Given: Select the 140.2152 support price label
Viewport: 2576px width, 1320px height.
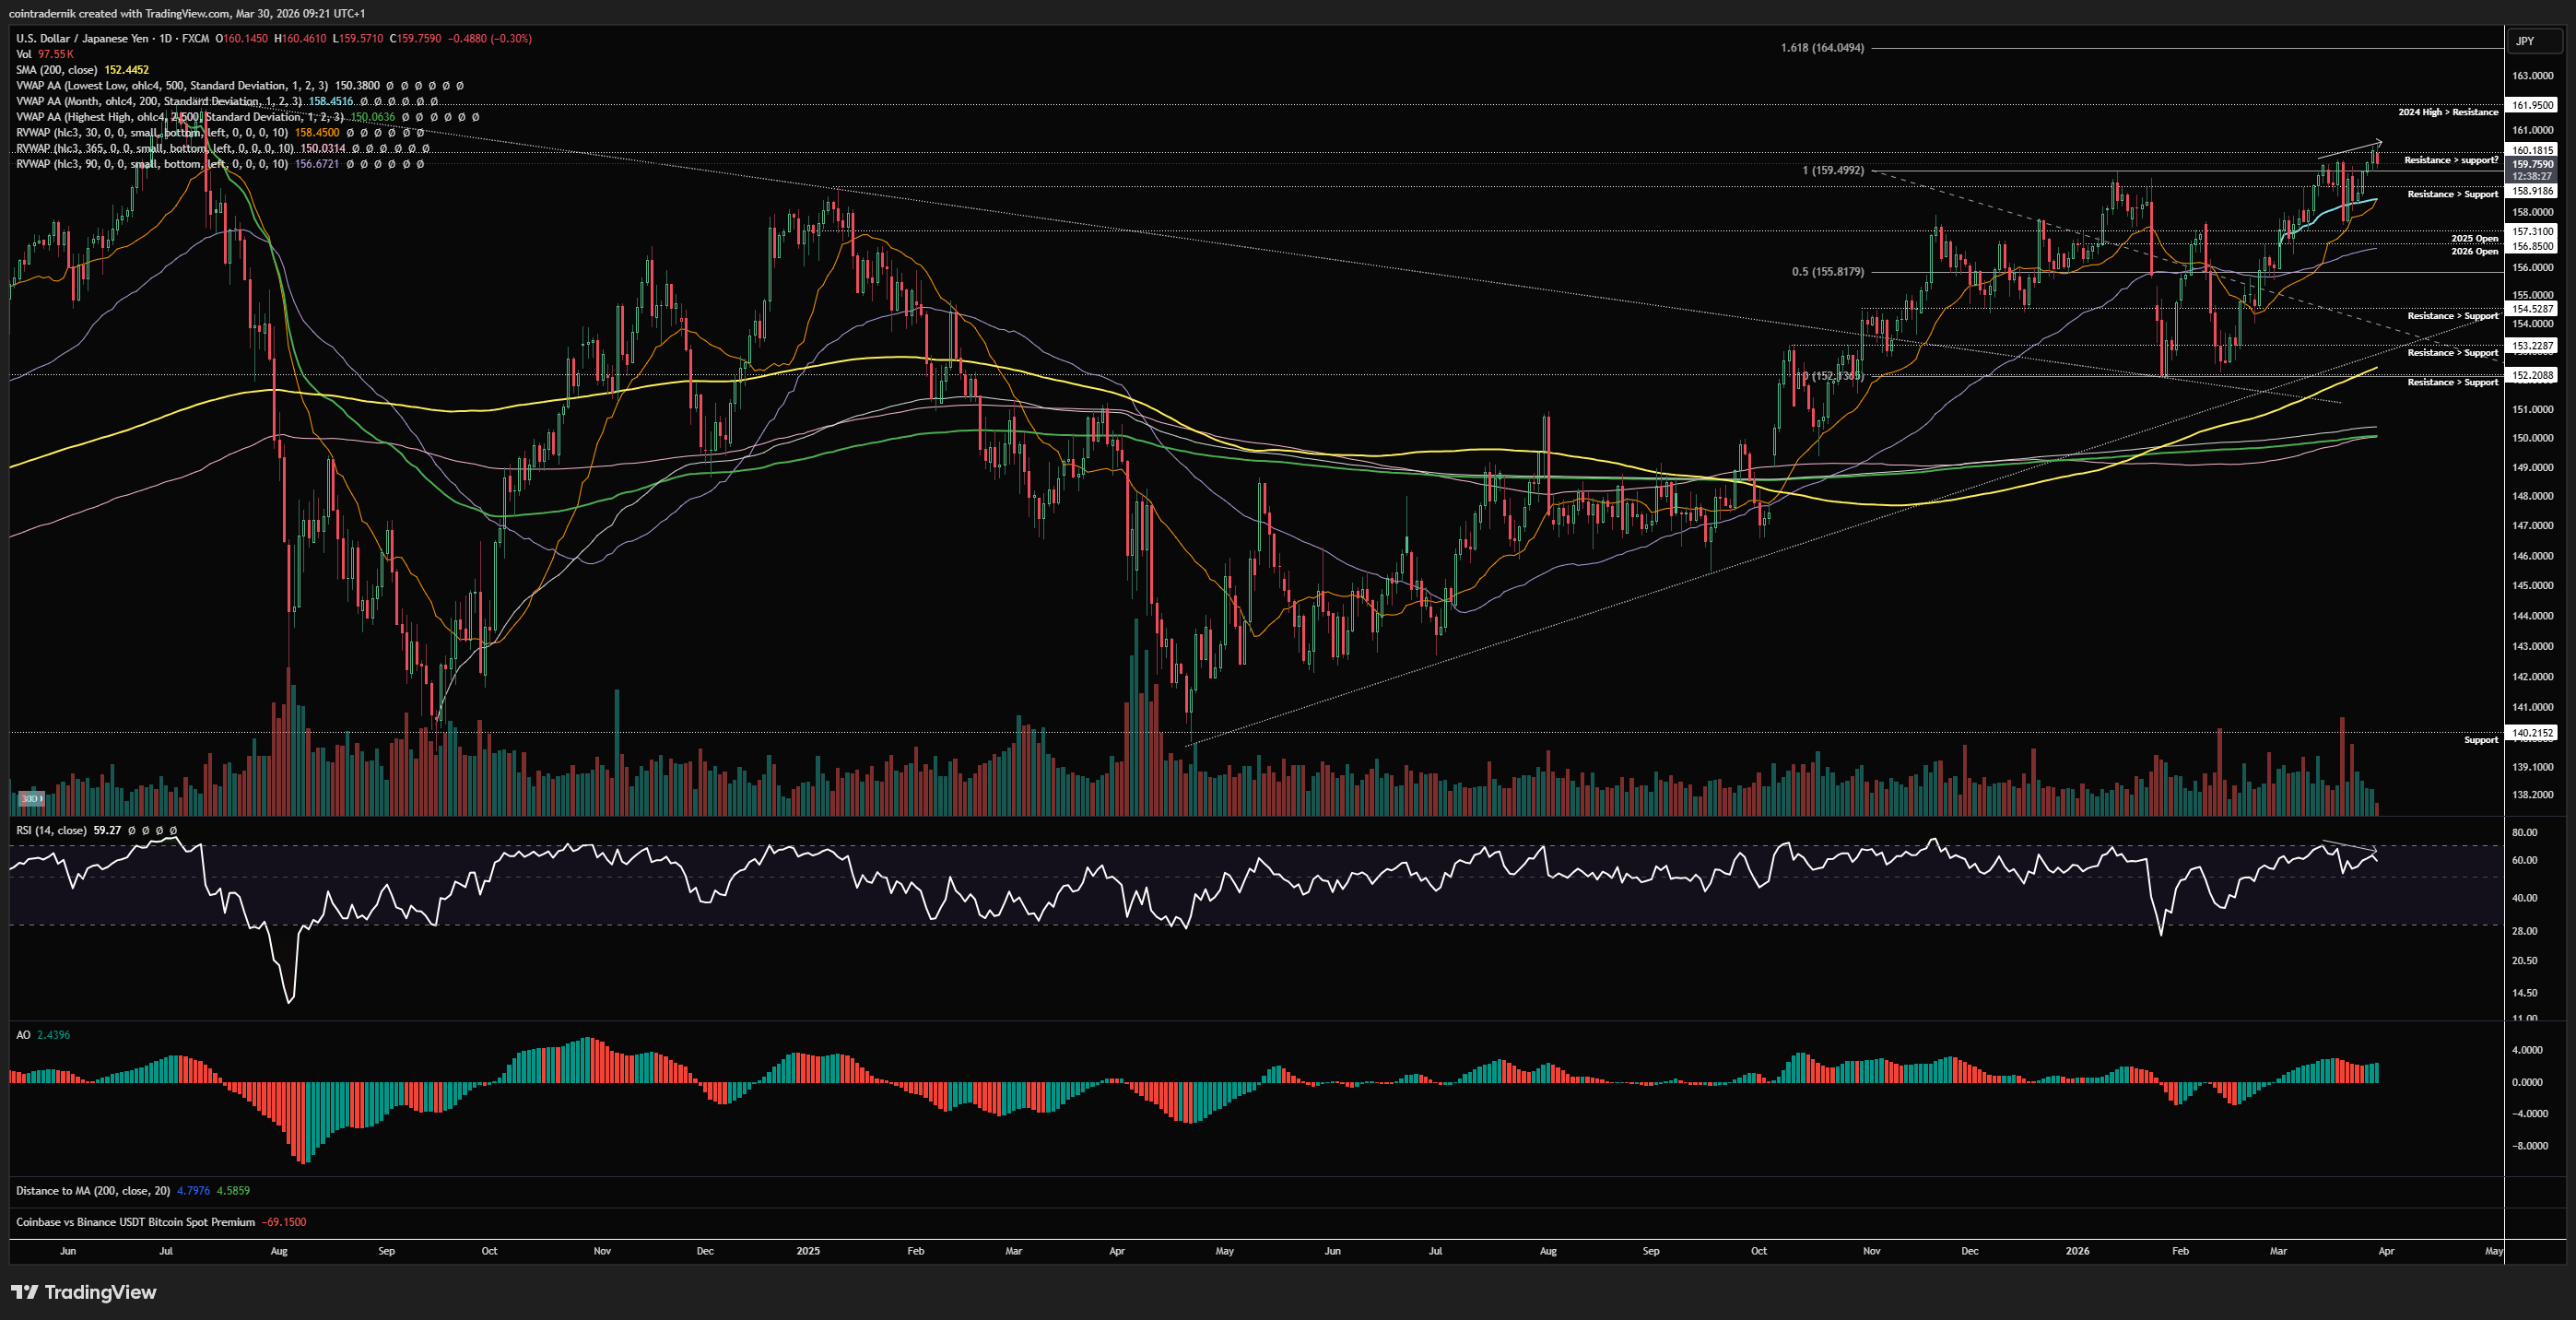Looking at the screenshot, I should coord(2531,733).
